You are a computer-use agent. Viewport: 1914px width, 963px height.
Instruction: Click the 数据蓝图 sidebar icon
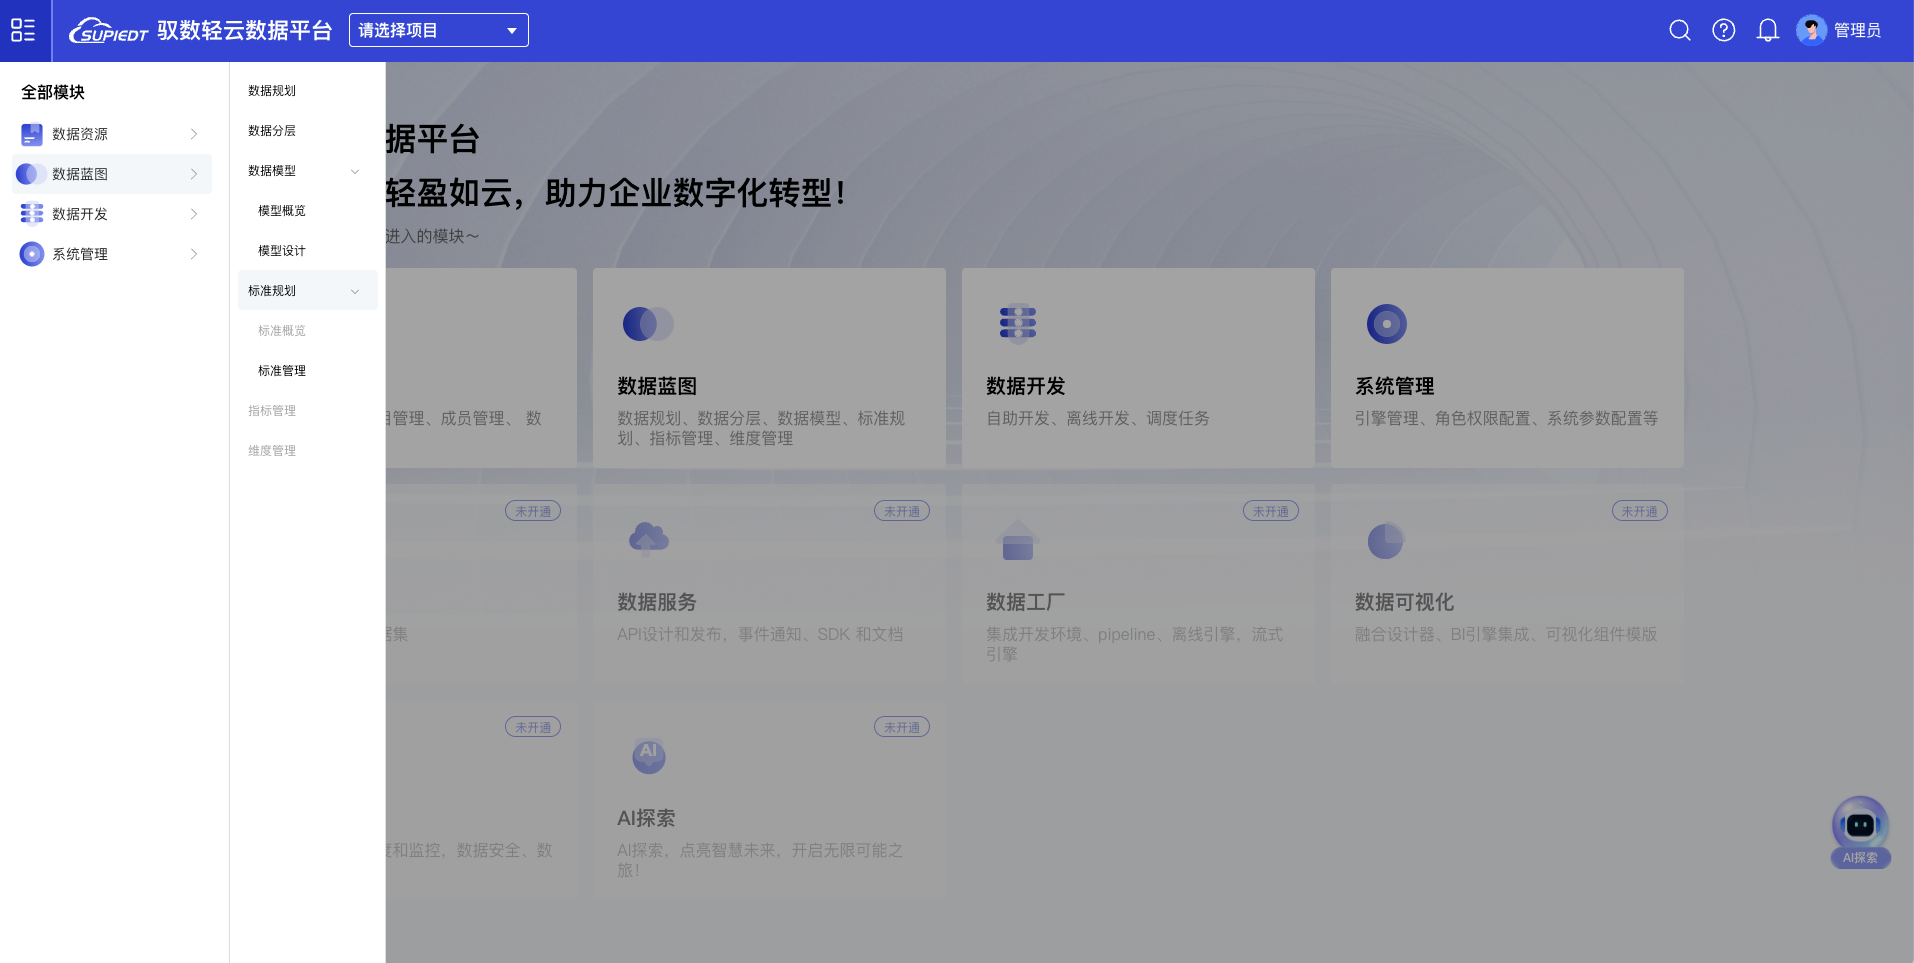pos(32,174)
